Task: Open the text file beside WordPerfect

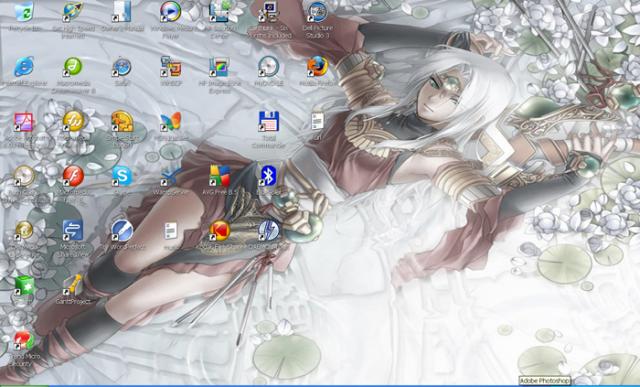Action: point(171,231)
